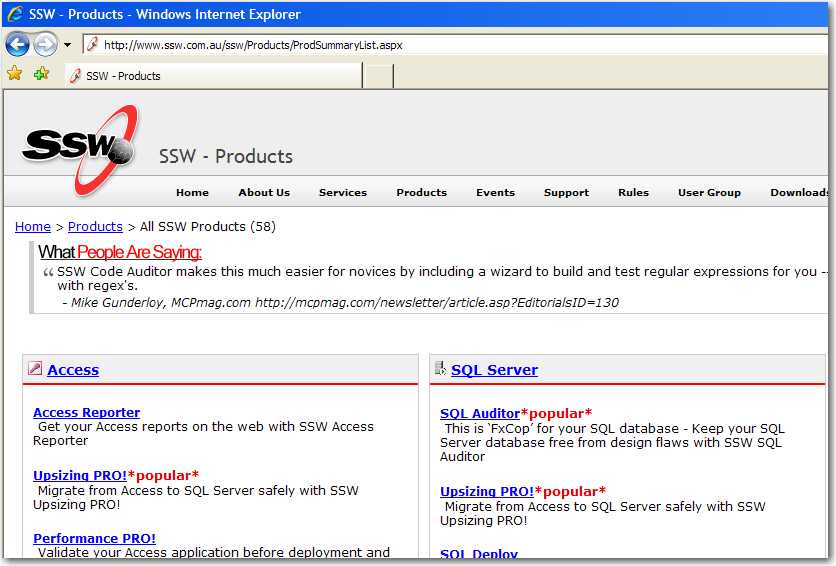Image resolution: width=836 pixels, height=566 pixels.
Task: Click the Add to Favorites icon
Action: (41, 74)
